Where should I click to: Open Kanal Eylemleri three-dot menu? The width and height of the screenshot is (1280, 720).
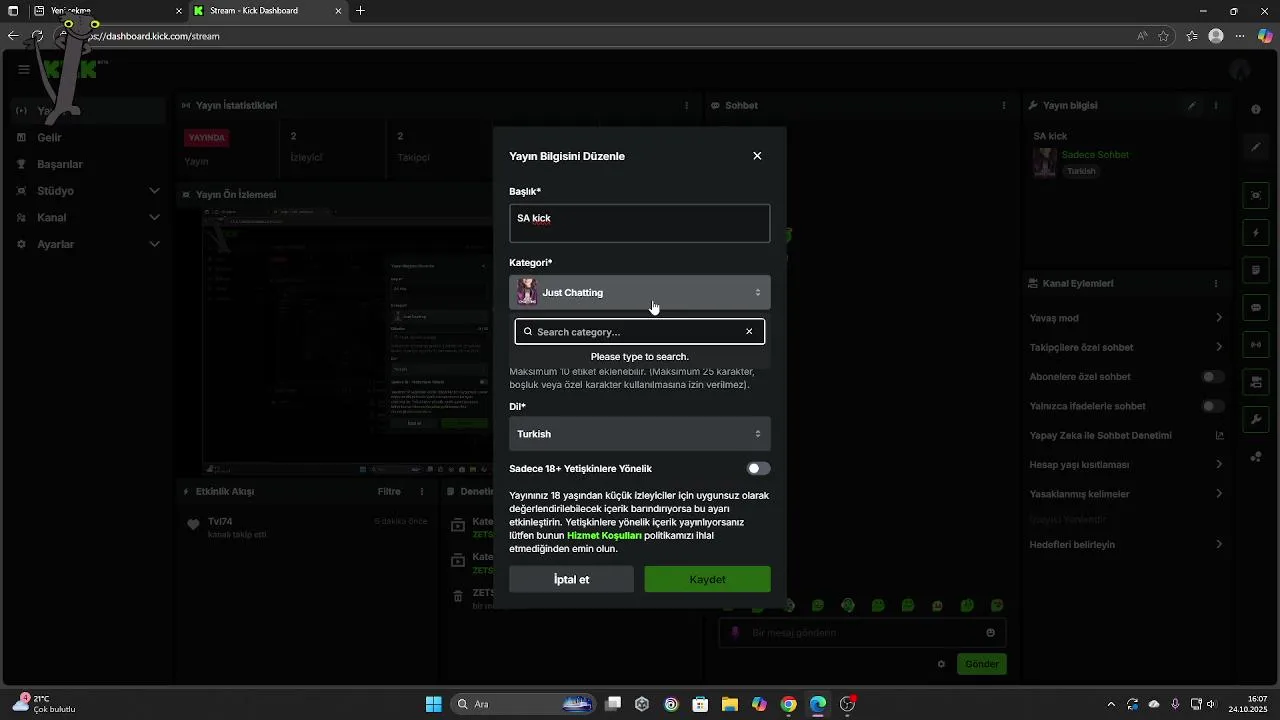tap(1216, 283)
